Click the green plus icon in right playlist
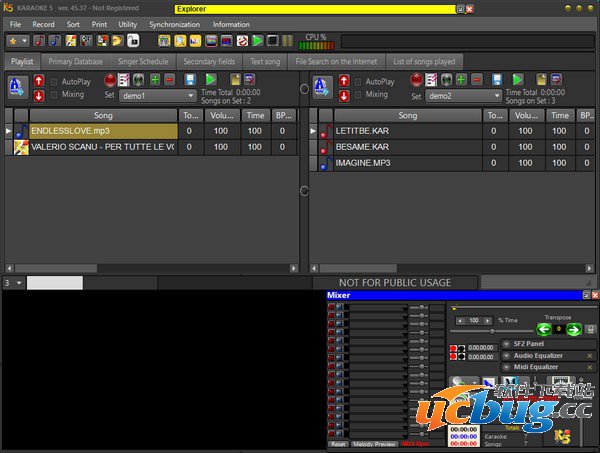Image resolution: width=600 pixels, height=453 pixels. tap(462, 80)
